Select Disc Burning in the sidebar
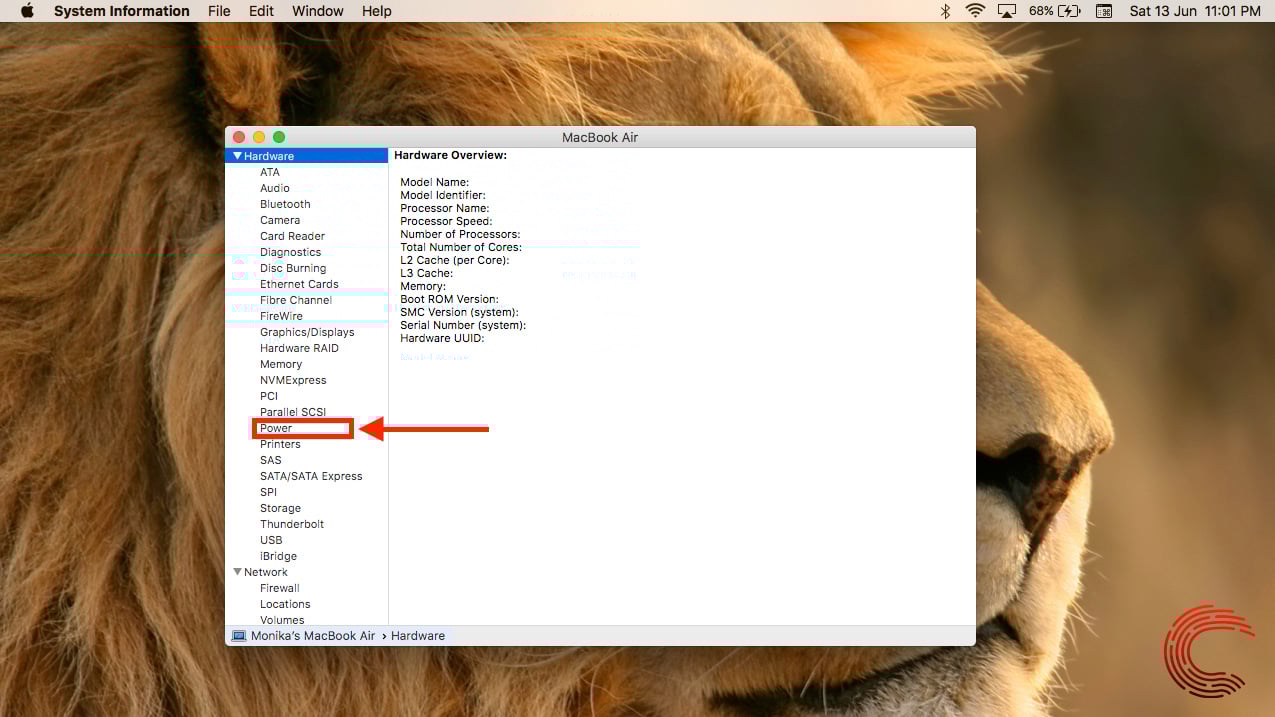The height and width of the screenshot is (717, 1275). [x=293, y=268]
